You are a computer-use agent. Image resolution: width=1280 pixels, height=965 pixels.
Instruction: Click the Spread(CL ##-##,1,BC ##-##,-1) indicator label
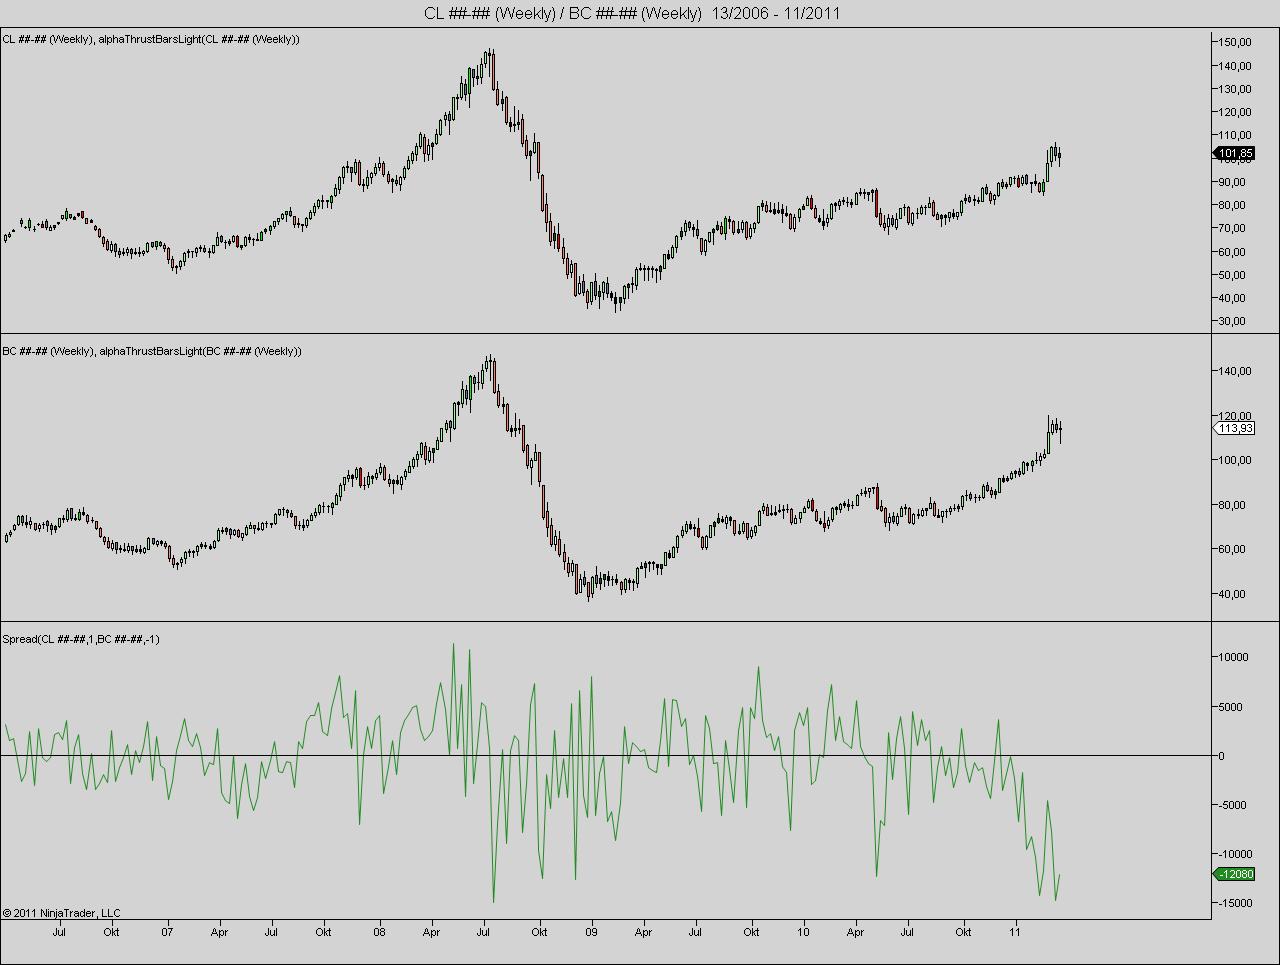tap(81, 639)
